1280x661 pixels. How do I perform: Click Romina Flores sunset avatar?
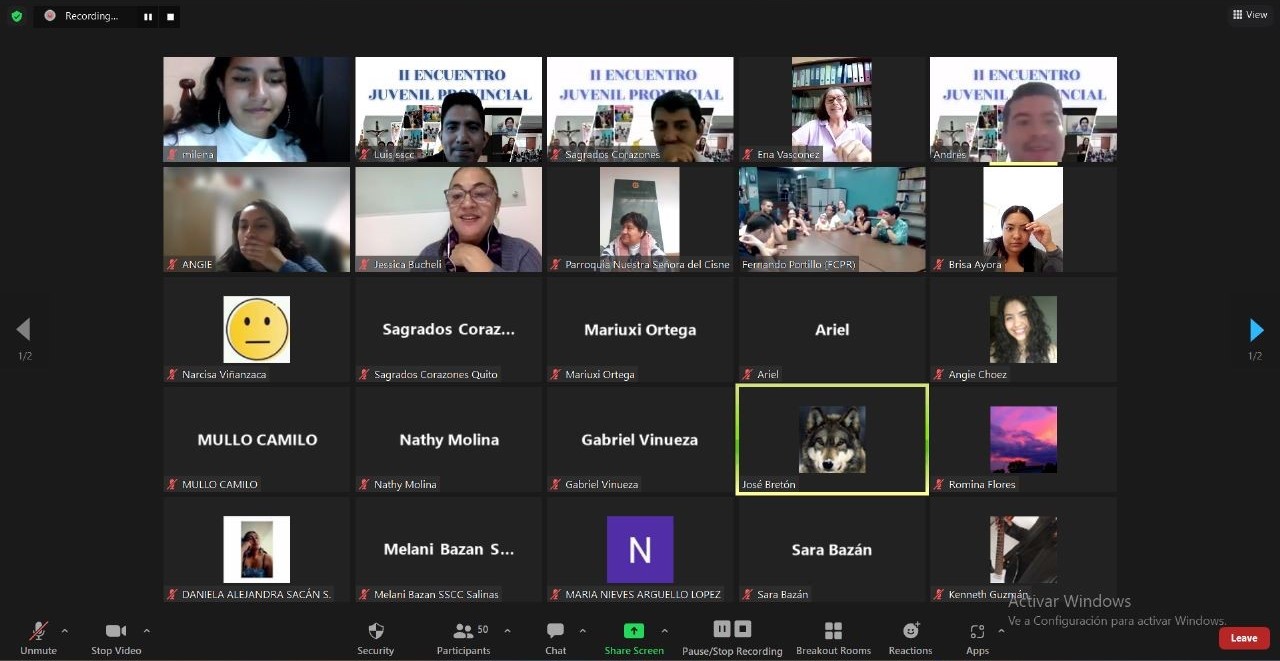(1023, 439)
